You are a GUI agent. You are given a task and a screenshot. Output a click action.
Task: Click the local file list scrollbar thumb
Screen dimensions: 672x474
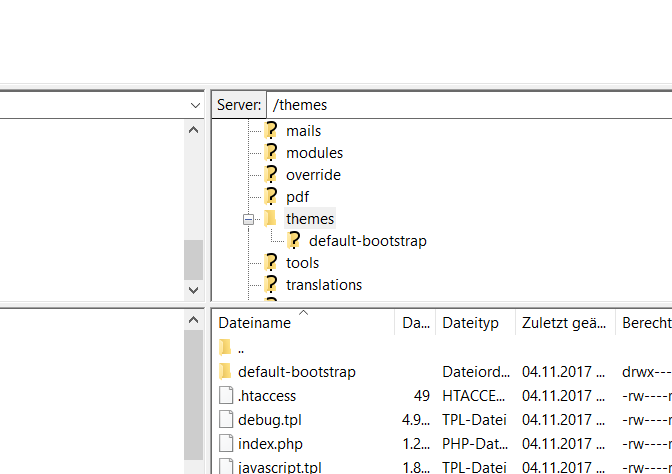click(x=193, y=395)
